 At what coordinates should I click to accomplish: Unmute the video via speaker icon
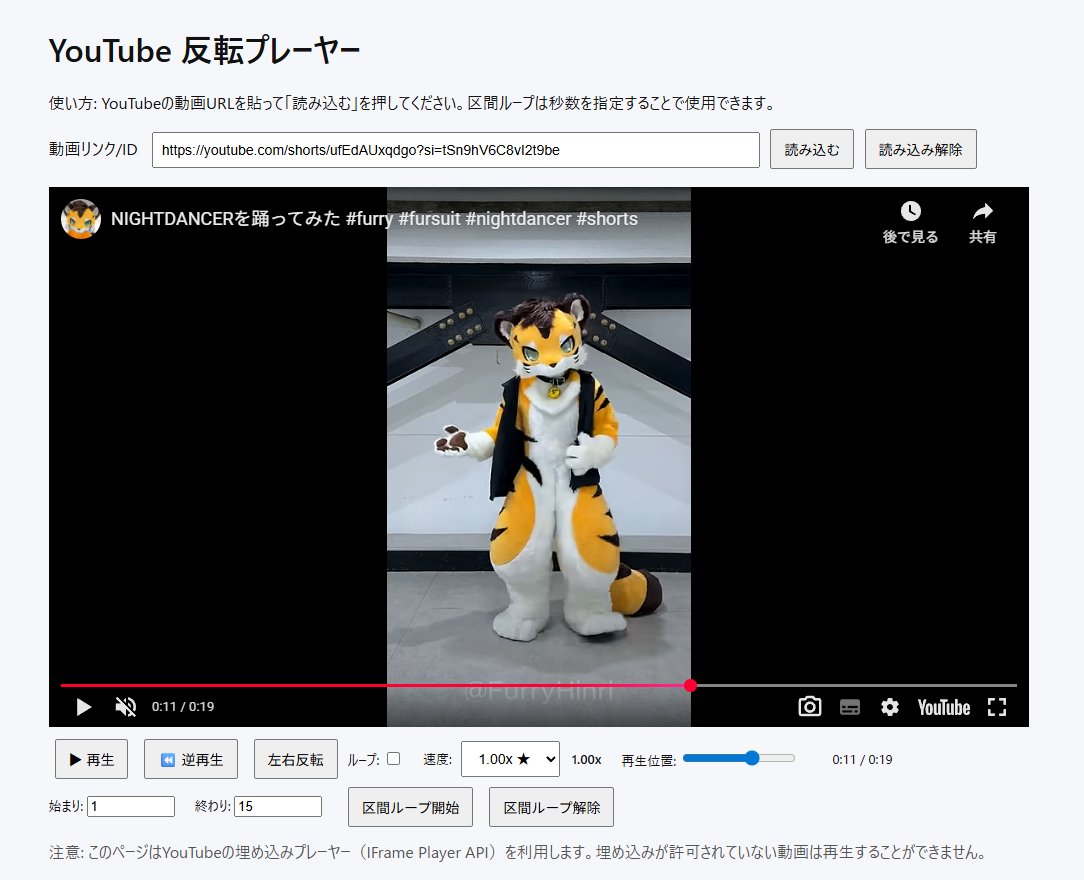coord(125,706)
